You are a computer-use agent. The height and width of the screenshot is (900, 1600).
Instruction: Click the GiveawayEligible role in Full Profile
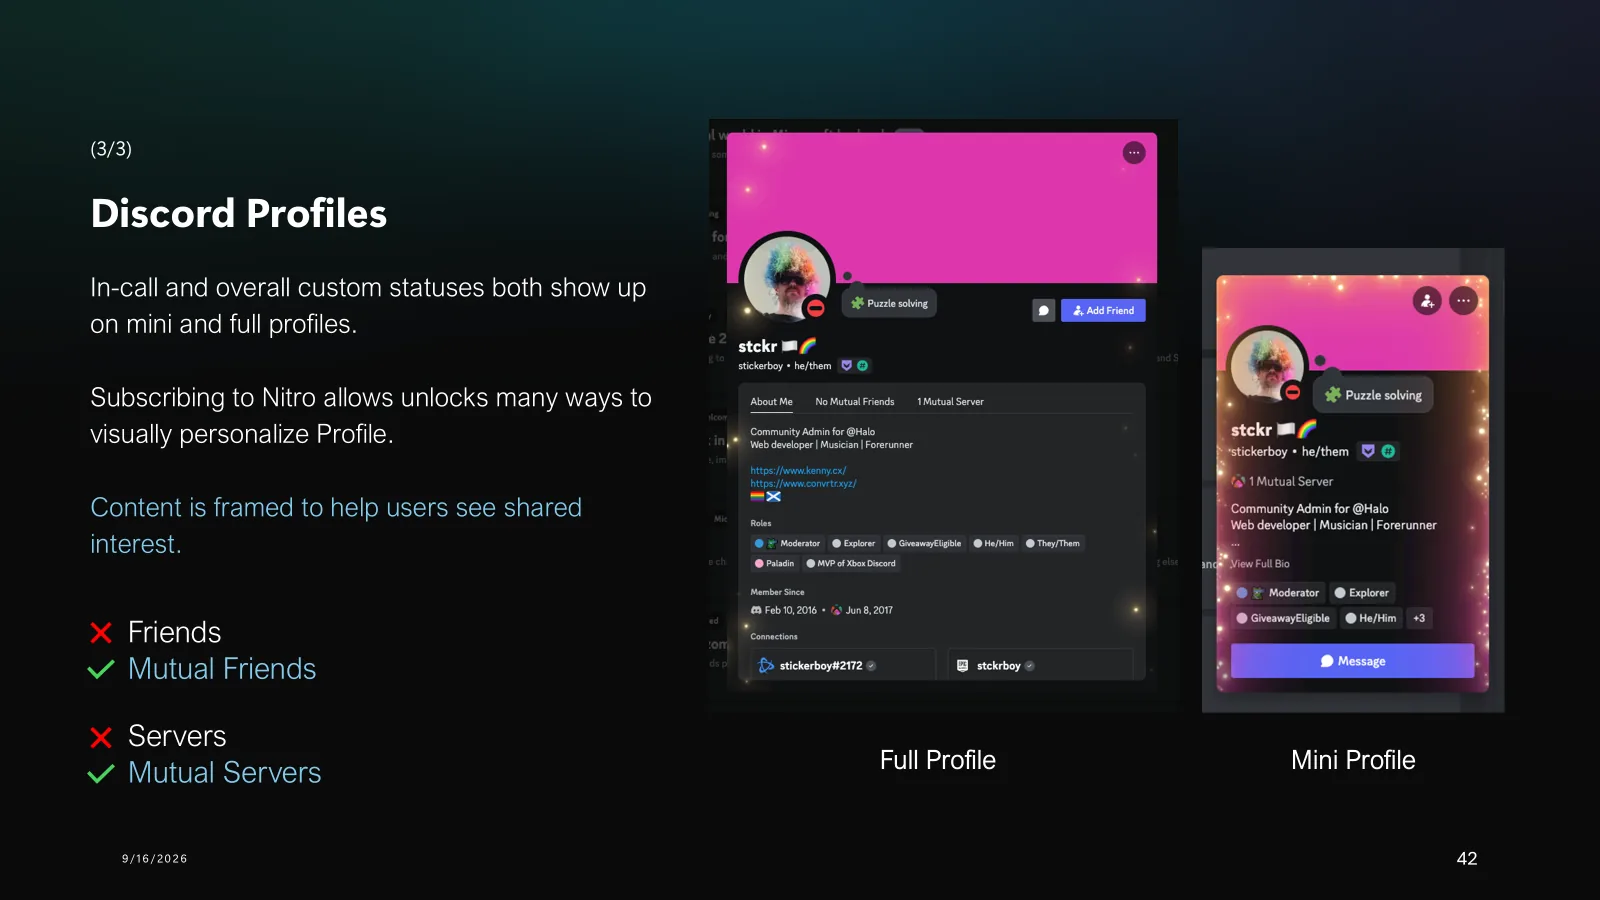click(x=924, y=544)
